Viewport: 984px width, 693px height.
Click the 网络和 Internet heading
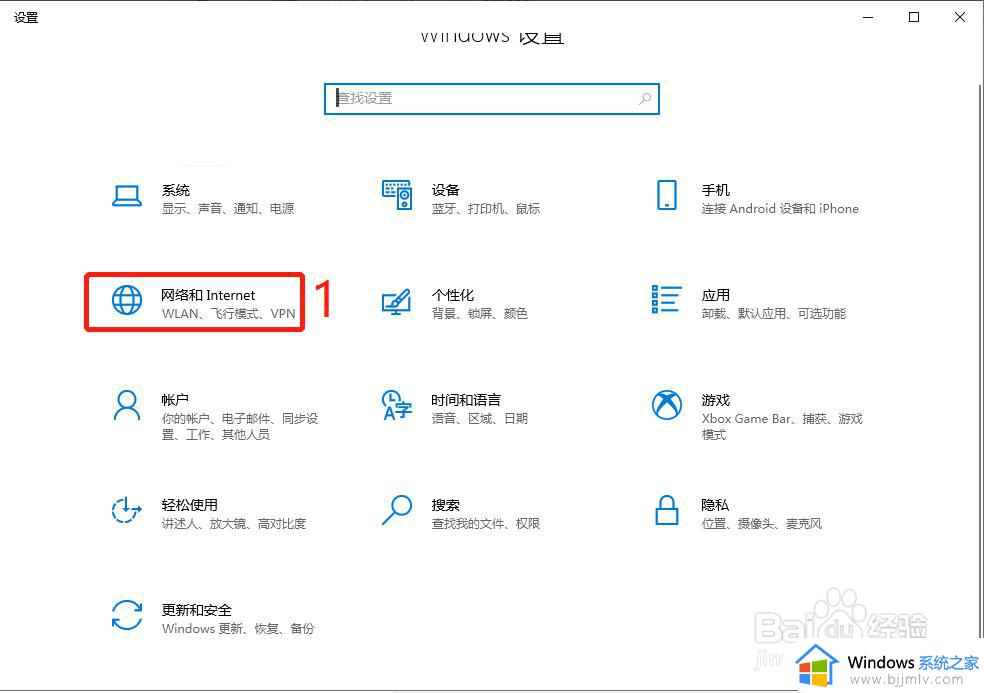tap(208, 295)
